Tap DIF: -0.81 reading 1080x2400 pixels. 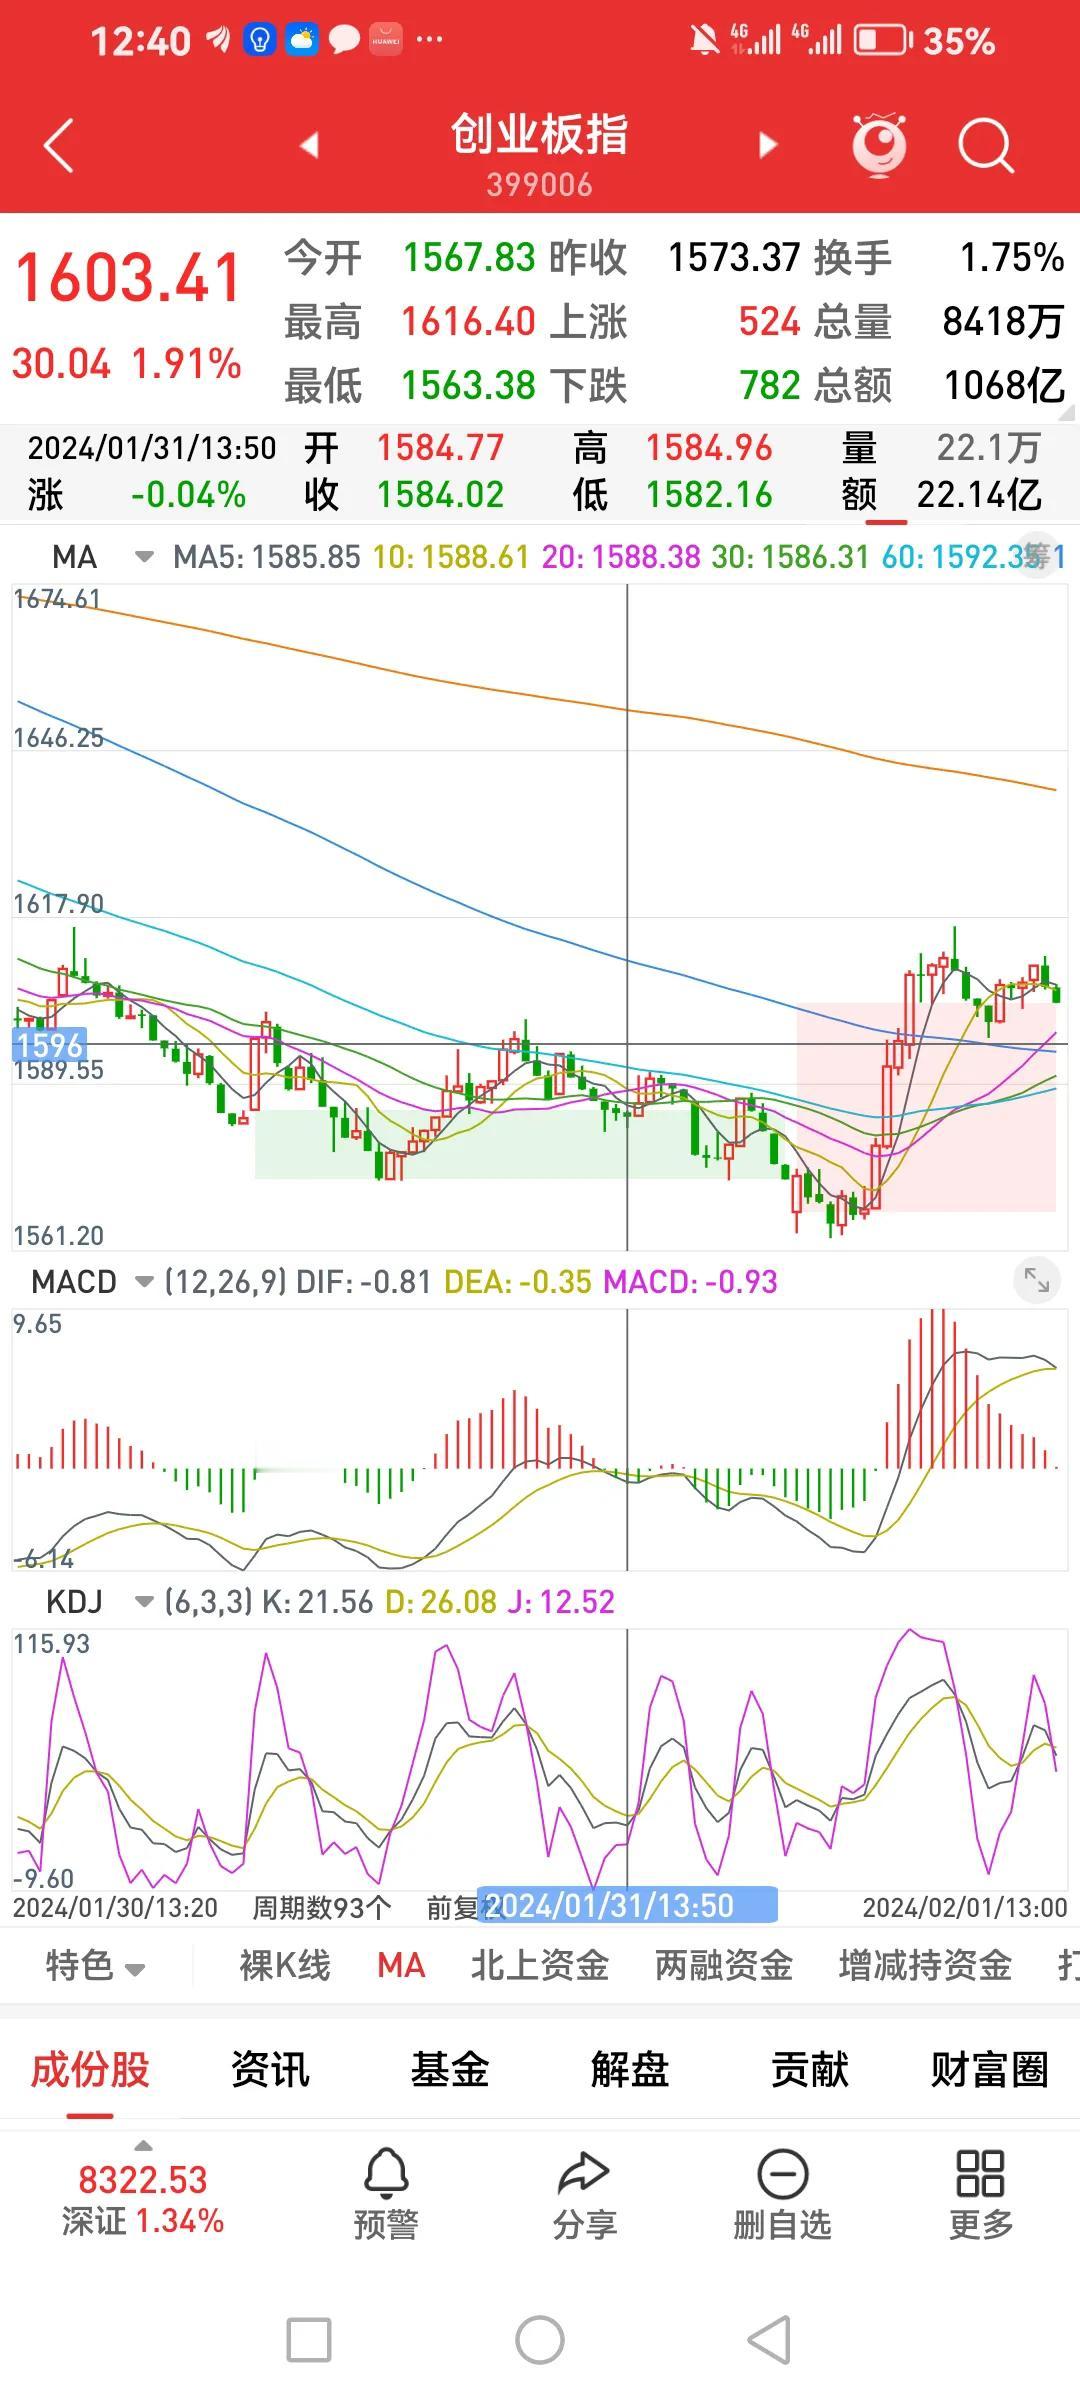(364, 1282)
